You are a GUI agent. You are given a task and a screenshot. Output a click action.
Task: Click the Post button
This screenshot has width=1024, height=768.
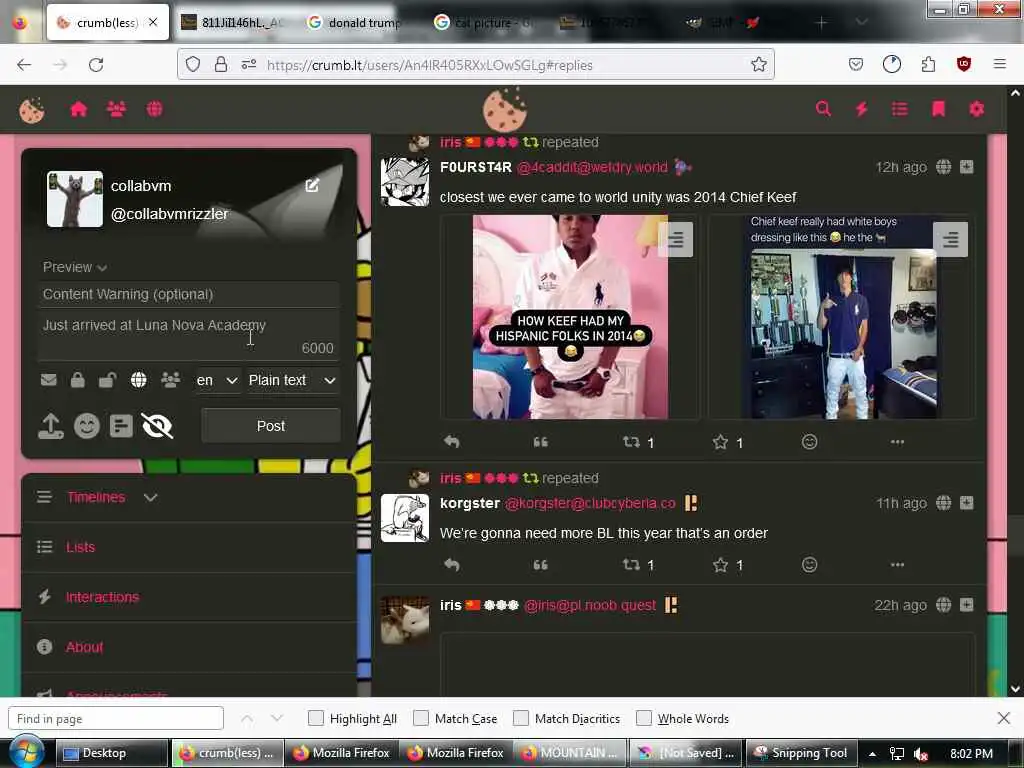[270, 426]
